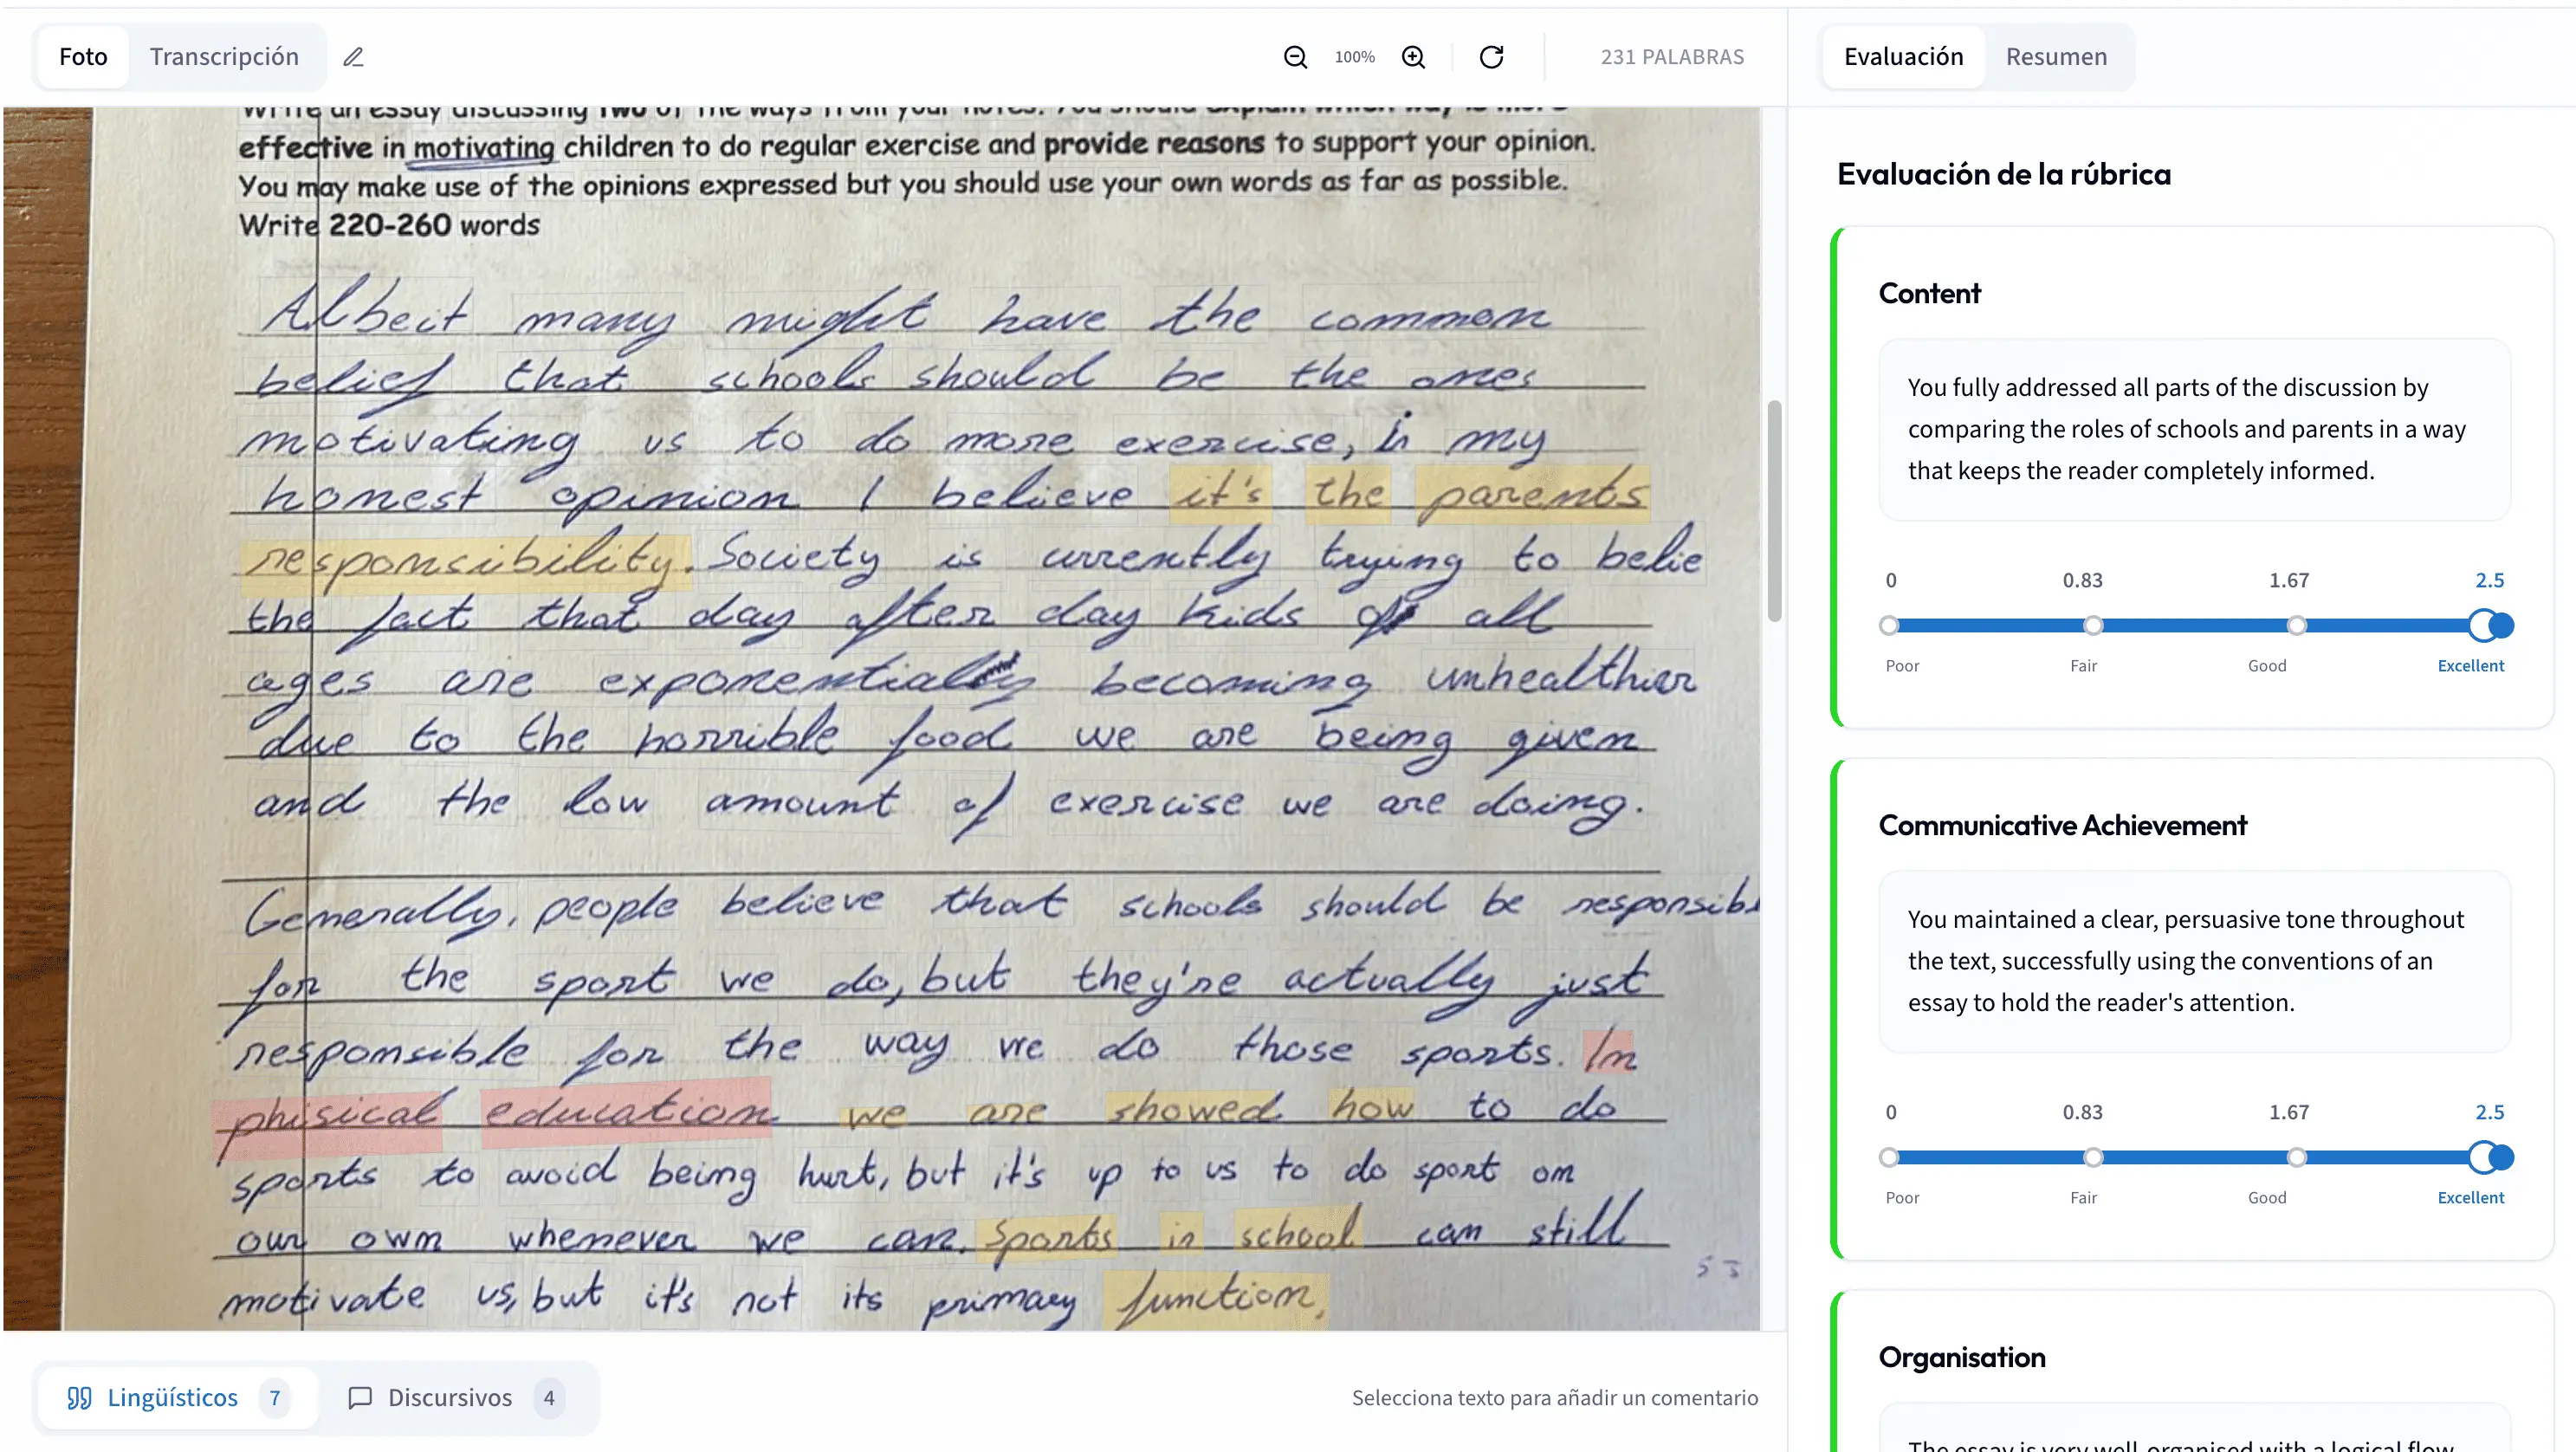Set Content score to Good 1.67

[x=2297, y=625]
